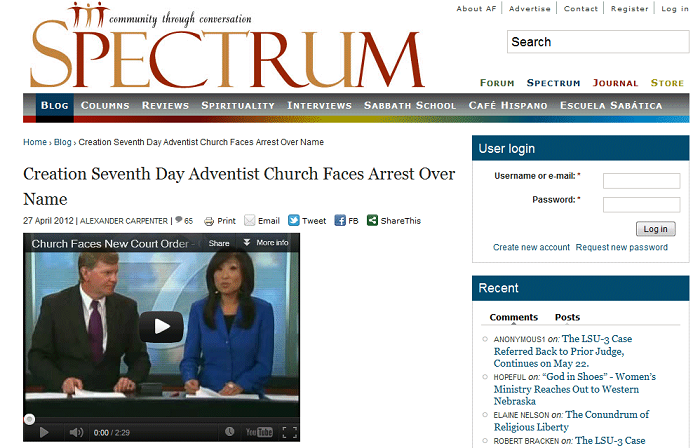700x448 pixels.
Task: Play the video using center play button
Action: 161,327
